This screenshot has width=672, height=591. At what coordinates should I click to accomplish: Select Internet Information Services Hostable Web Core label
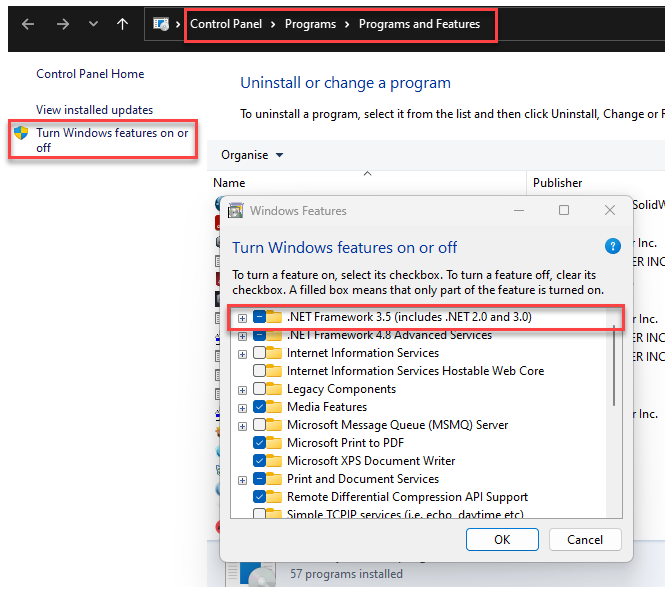pyautogui.click(x=415, y=371)
